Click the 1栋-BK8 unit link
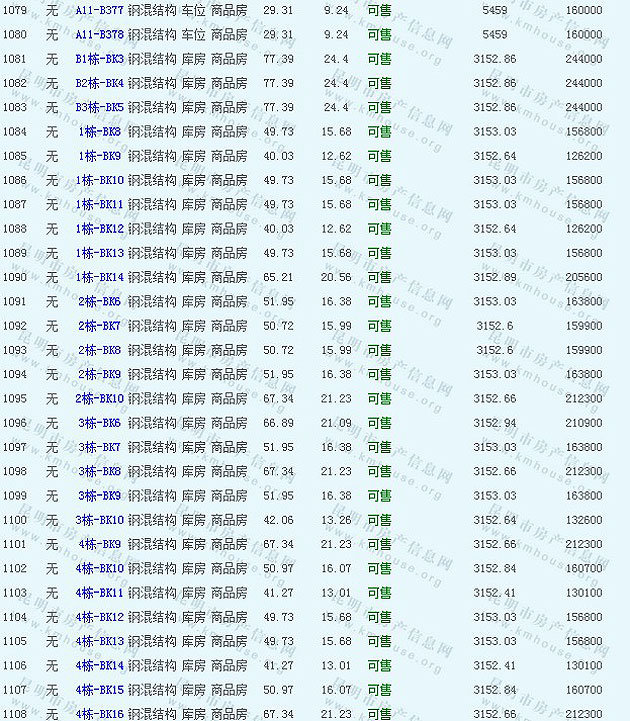 [100, 132]
